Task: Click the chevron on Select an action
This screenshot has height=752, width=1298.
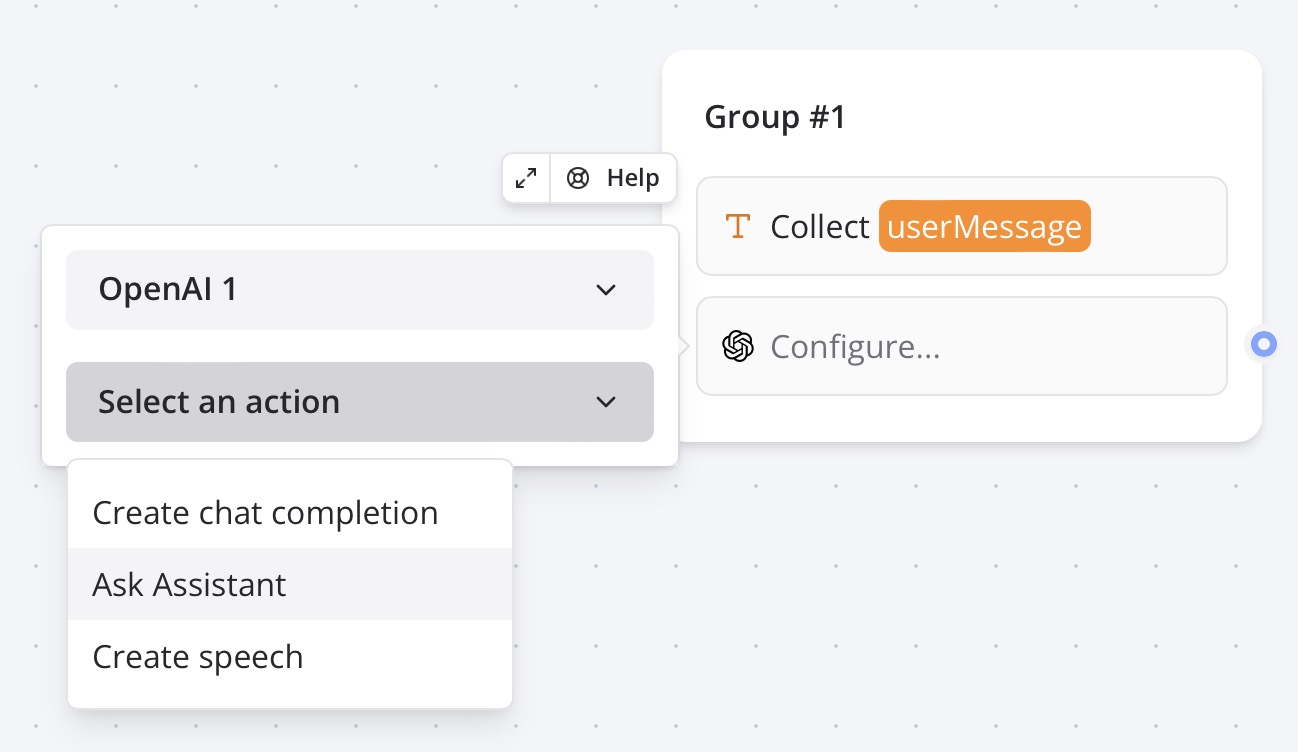Action: click(x=605, y=402)
